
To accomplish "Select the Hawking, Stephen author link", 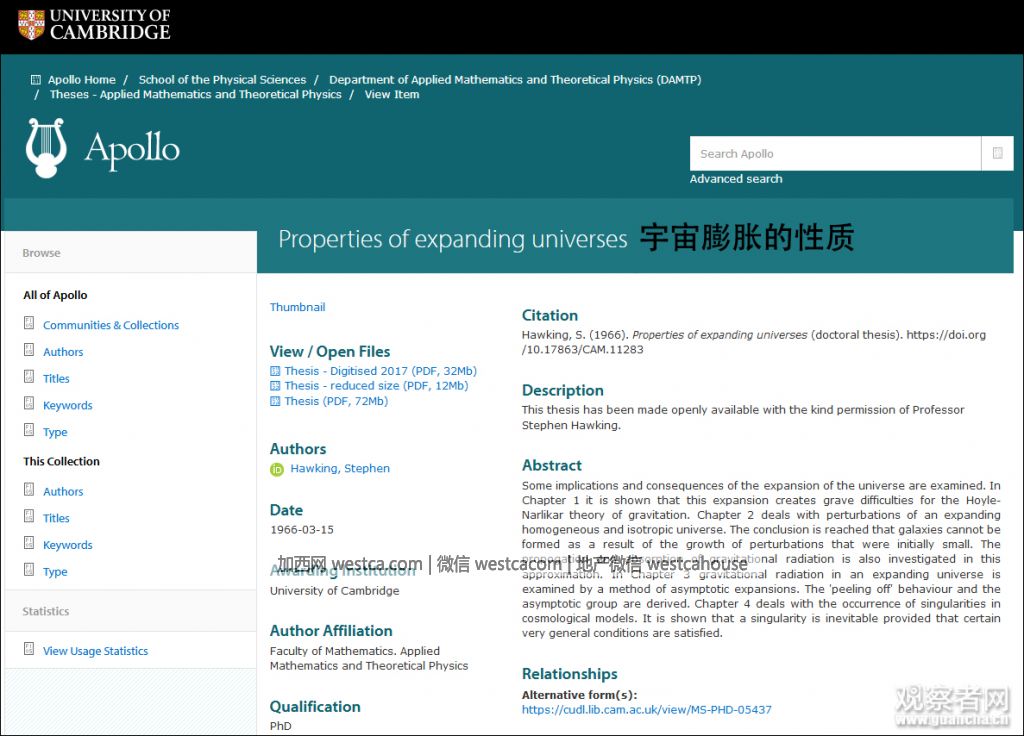I will (x=340, y=469).
